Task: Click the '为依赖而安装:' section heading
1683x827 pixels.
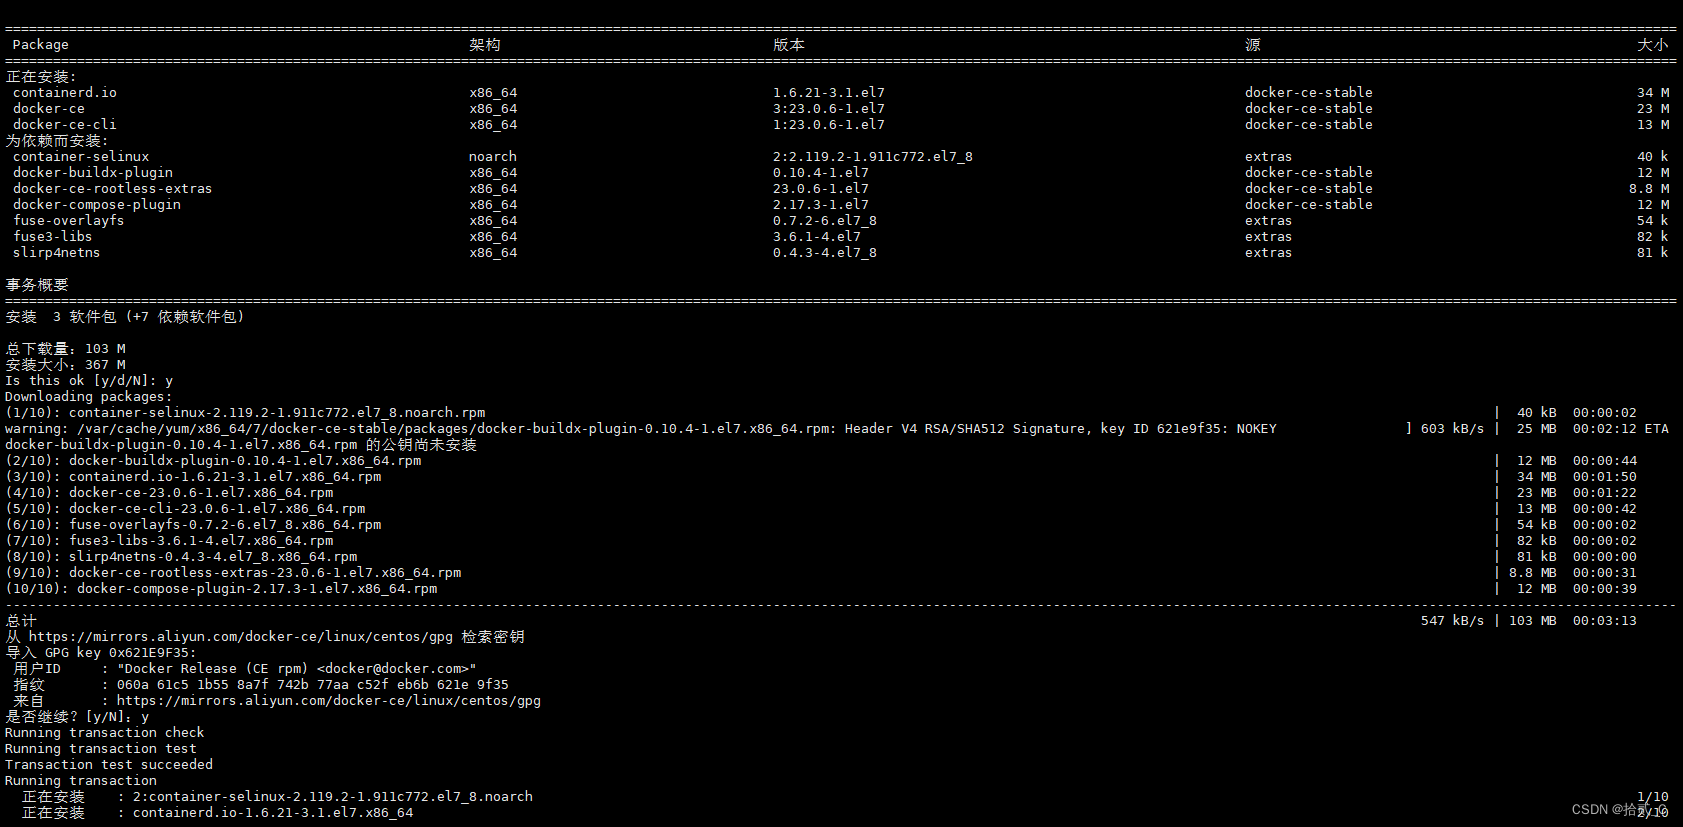Action: click(57, 141)
